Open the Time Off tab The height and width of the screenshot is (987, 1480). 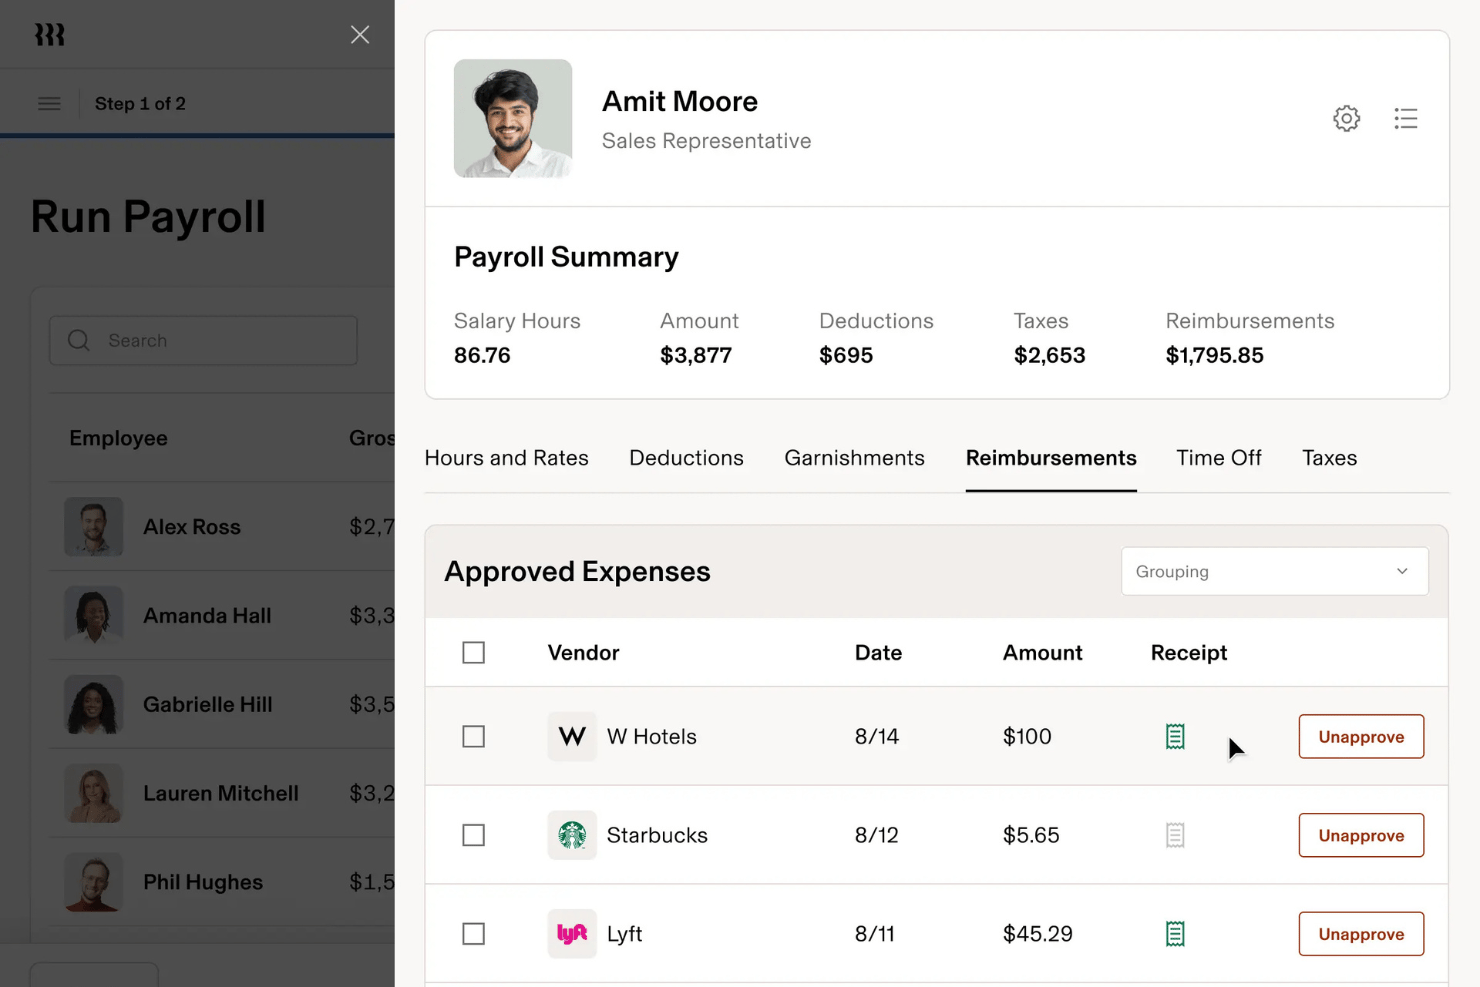point(1219,458)
